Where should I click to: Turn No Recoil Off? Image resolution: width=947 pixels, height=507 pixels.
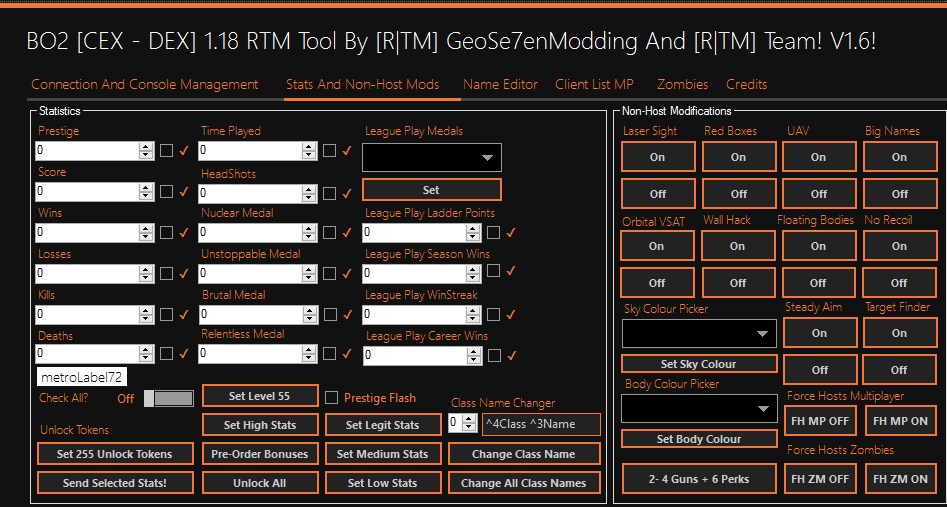tap(900, 283)
